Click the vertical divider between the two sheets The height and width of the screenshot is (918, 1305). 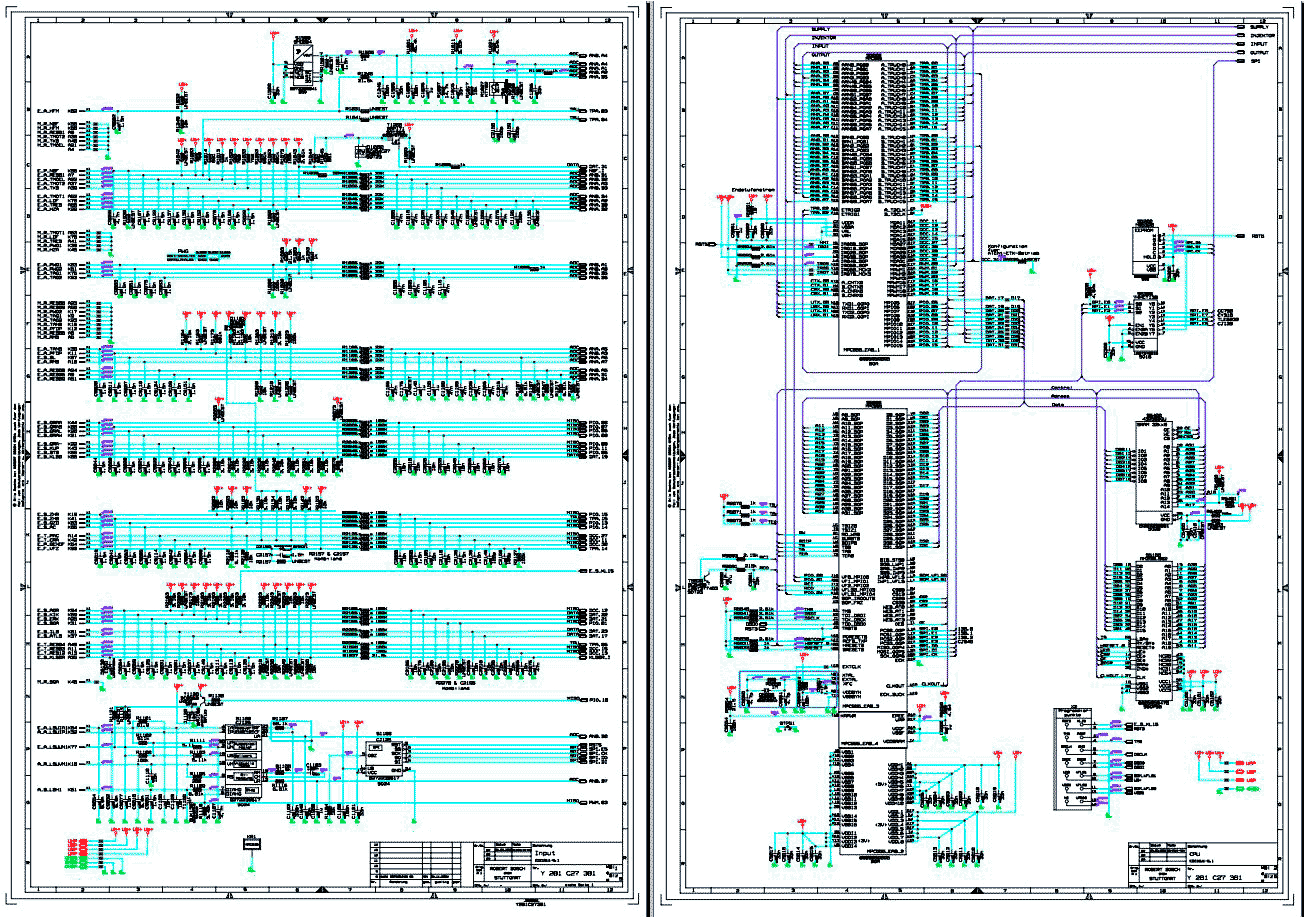pyautogui.click(x=650, y=459)
